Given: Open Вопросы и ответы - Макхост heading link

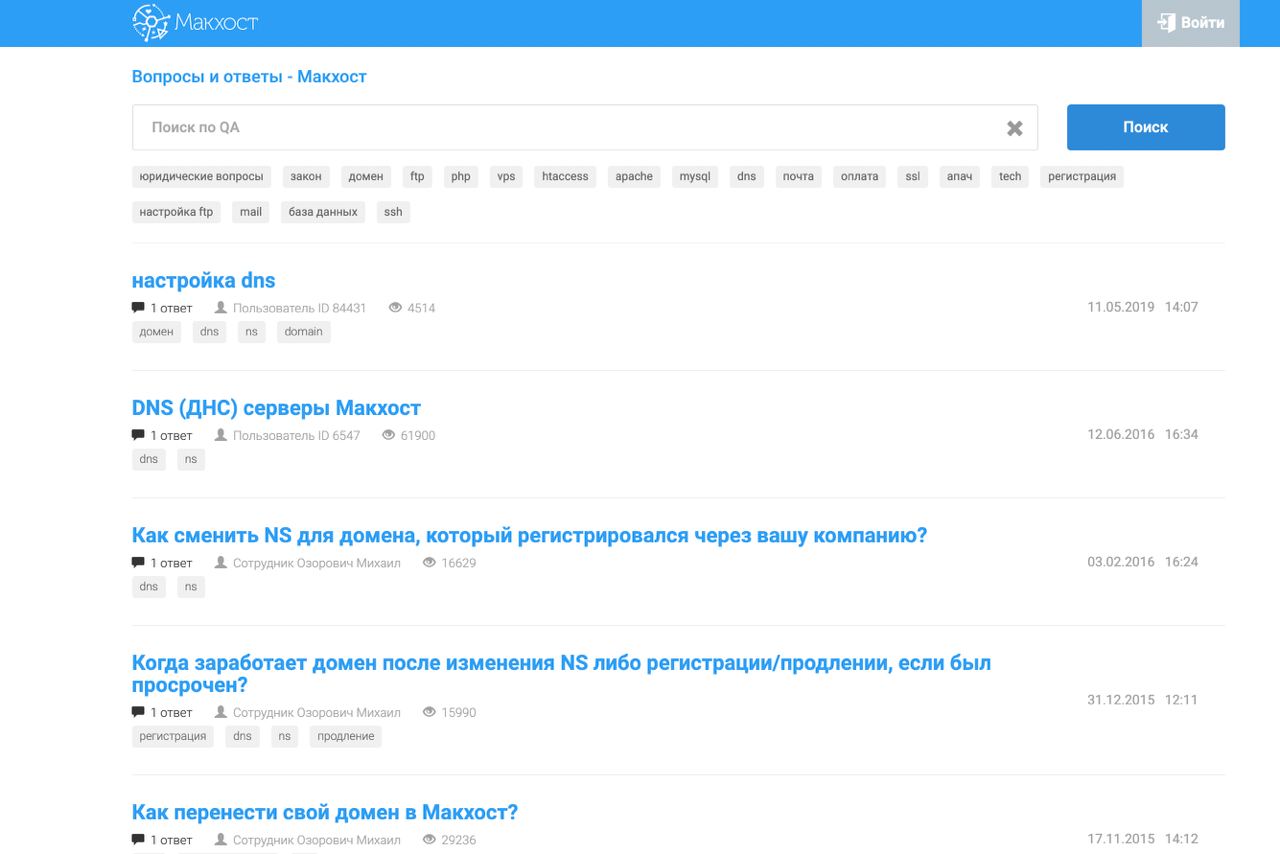Looking at the screenshot, I should coord(249,77).
